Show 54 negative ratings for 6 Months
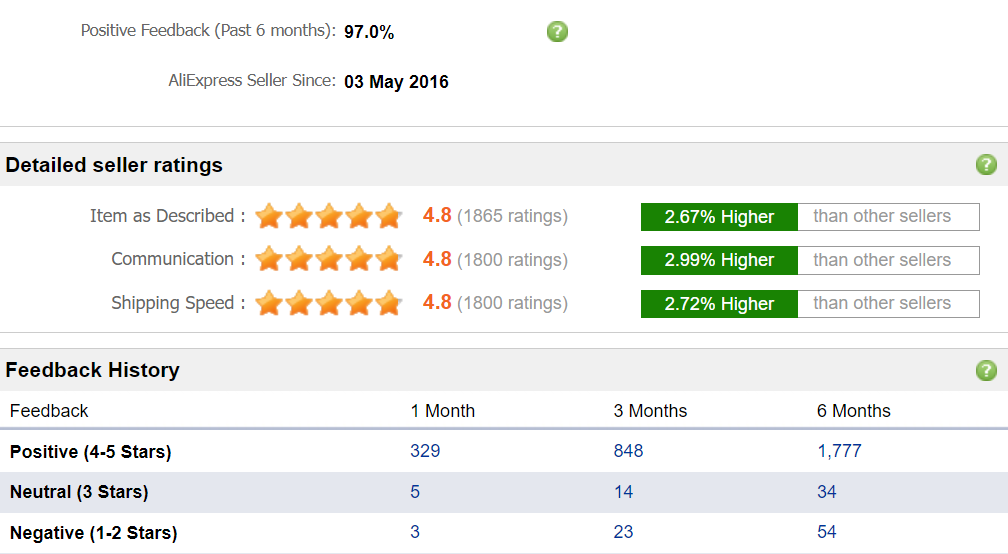1008x554 pixels. click(x=827, y=532)
